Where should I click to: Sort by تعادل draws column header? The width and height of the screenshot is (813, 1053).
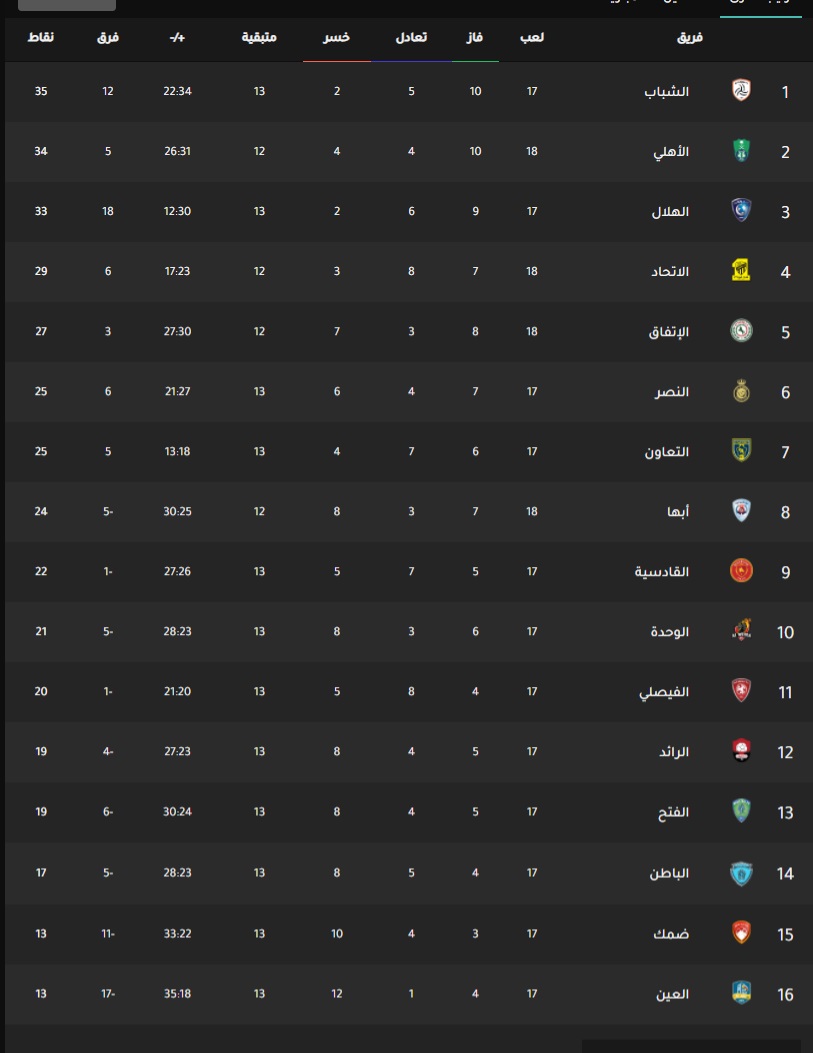[x=411, y=37]
